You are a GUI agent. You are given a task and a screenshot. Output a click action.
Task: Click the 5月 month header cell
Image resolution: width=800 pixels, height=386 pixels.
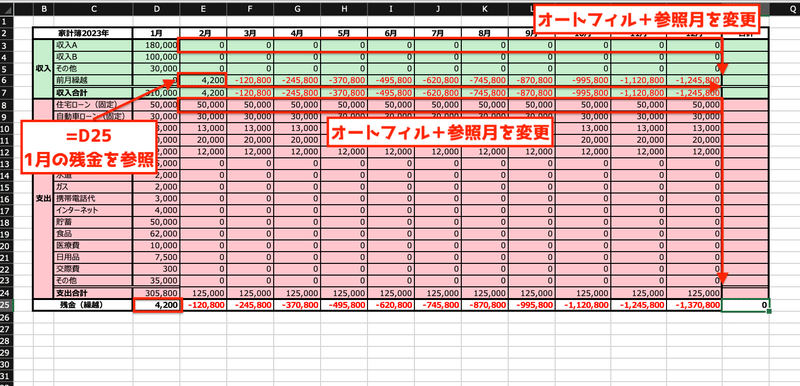tap(344, 34)
